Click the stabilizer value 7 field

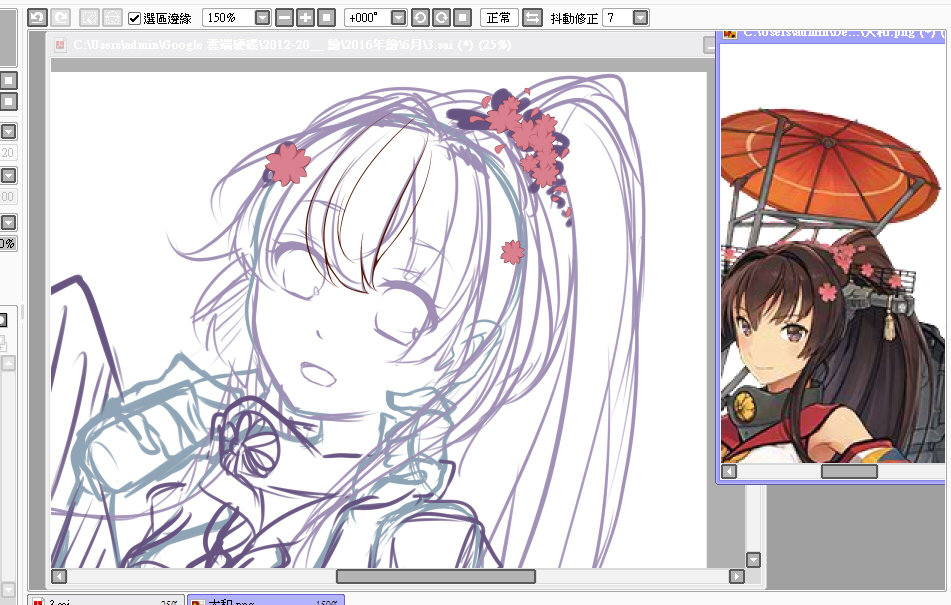[x=617, y=18]
